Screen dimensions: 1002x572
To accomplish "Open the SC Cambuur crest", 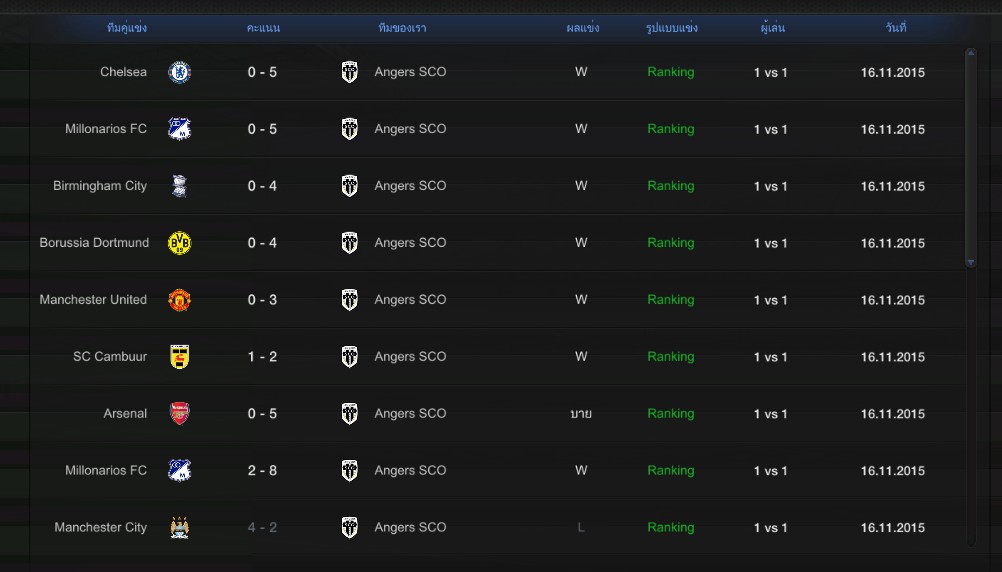I will [x=179, y=357].
